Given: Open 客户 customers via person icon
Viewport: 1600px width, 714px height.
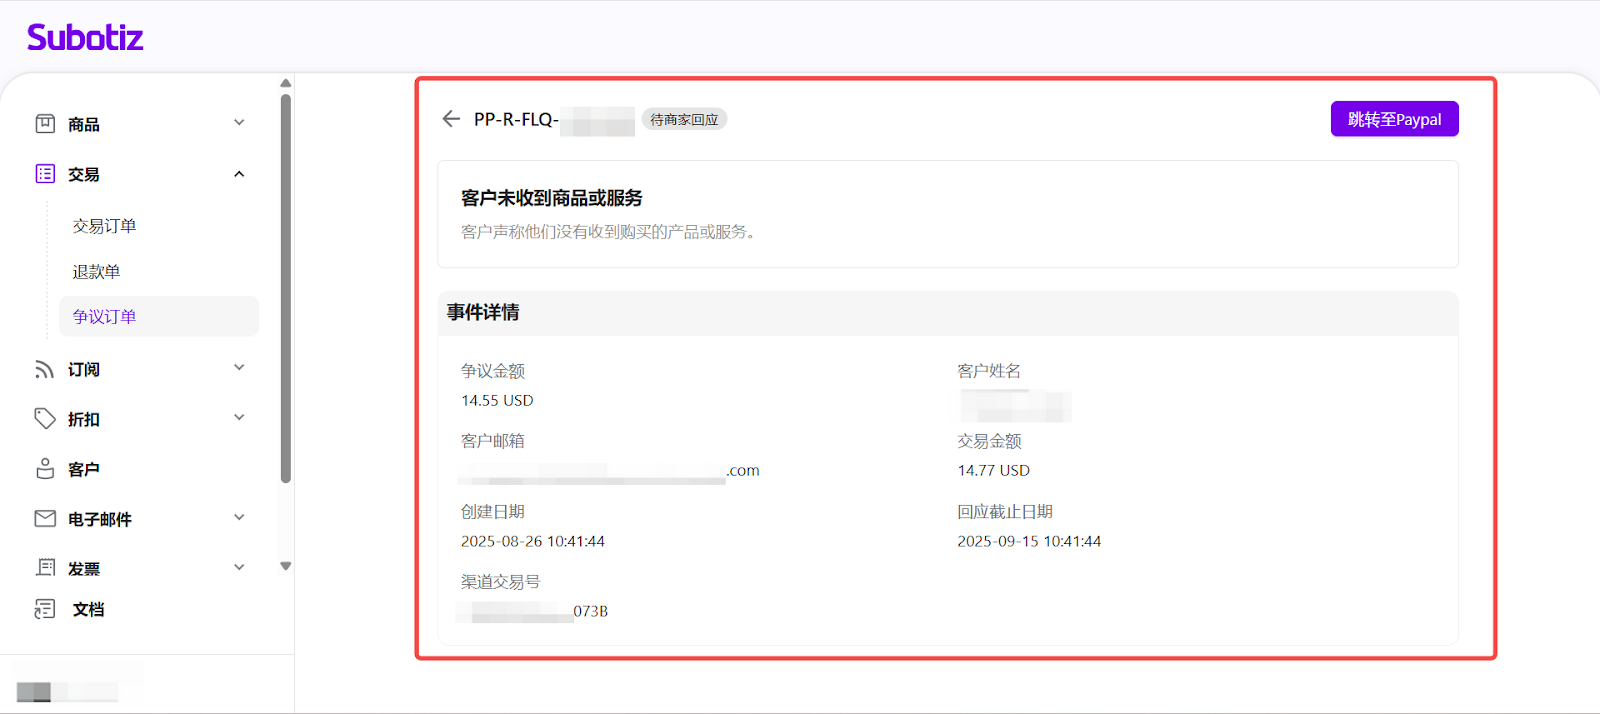Looking at the screenshot, I should 45,469.
